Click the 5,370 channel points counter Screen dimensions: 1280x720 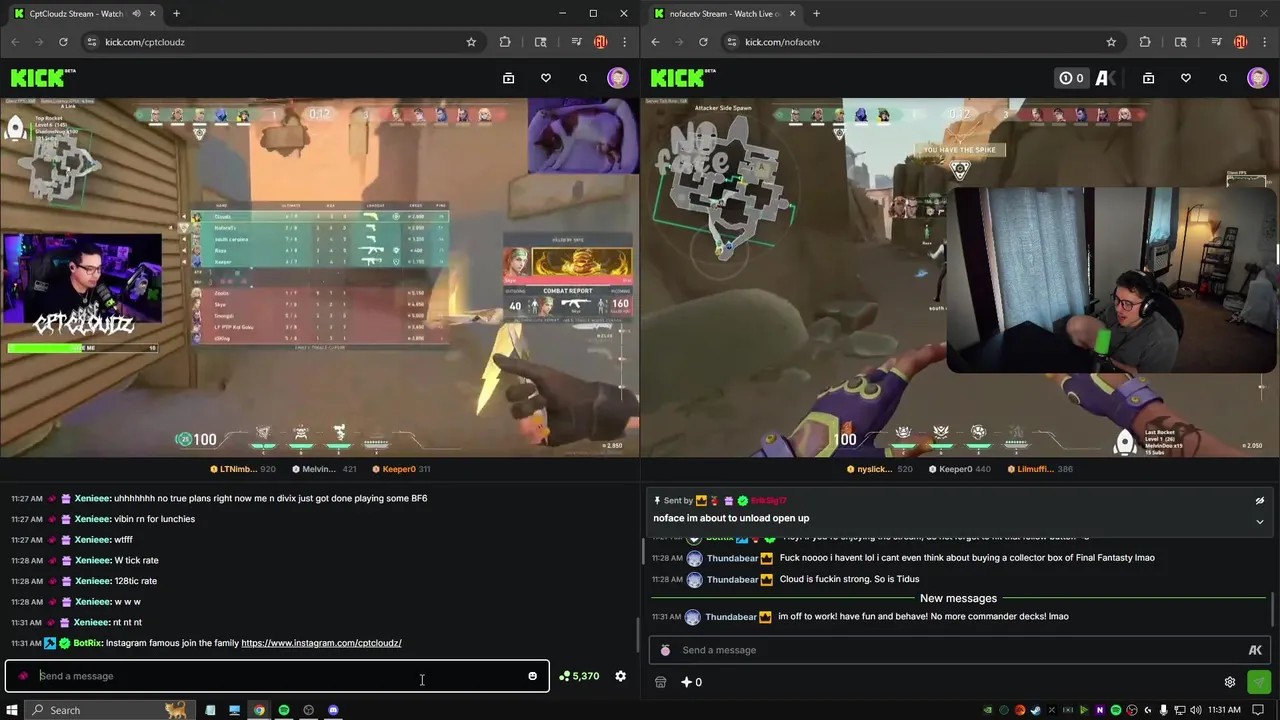(x=579, y=676)
